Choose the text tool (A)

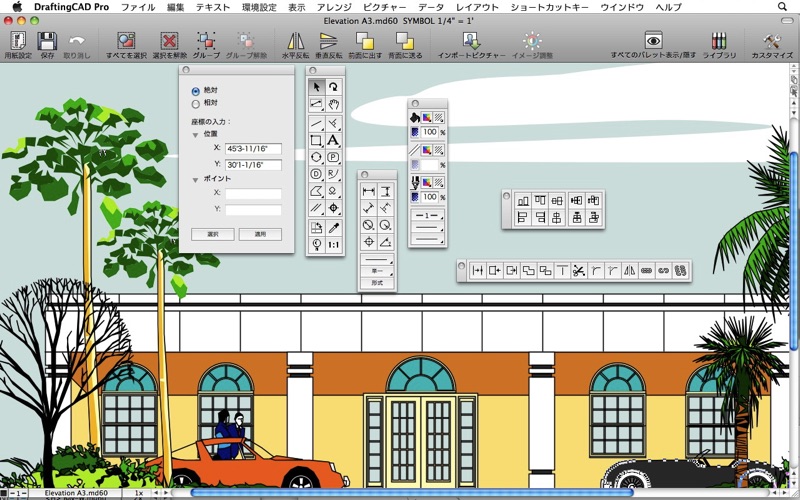click(334, 140)
